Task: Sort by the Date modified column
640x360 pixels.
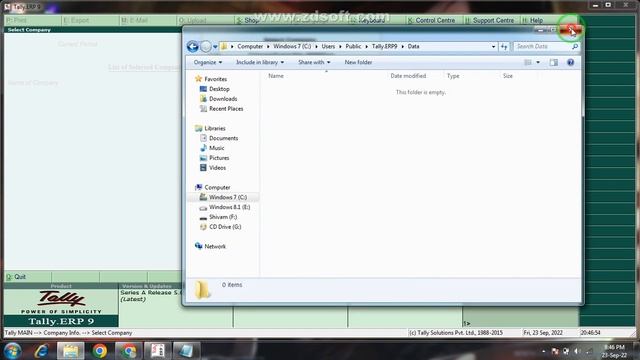Action: click(408, 76)
